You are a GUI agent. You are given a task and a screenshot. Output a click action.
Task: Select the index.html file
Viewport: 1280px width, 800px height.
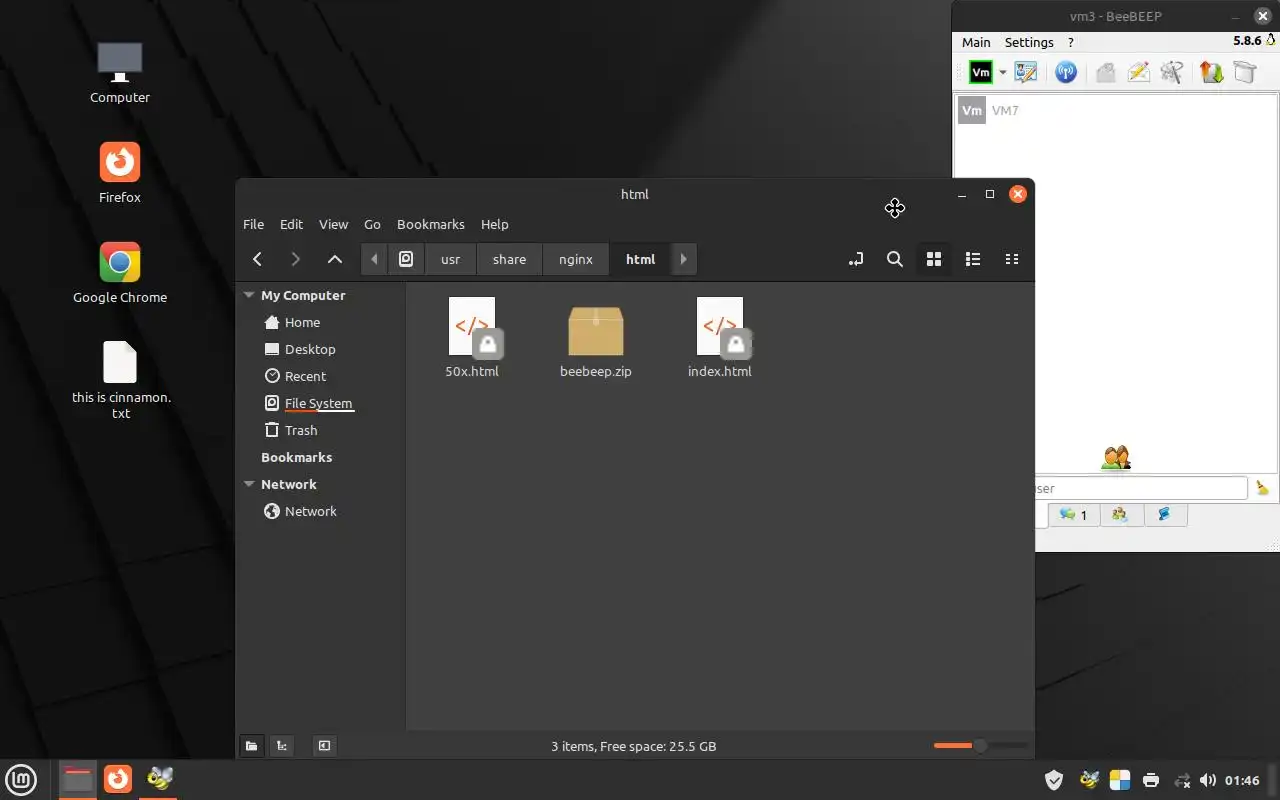(720, 338)
